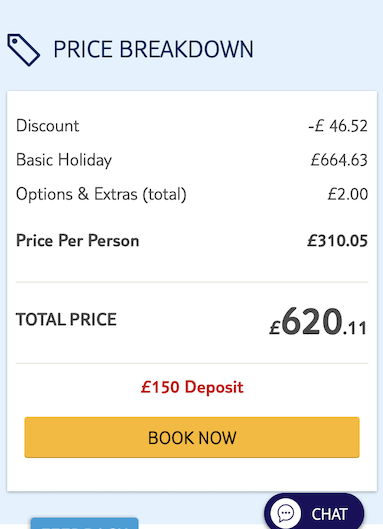Click the Price Per Person label
The image size is (383, 529).
pyautogui.click(x=78, y=241)
